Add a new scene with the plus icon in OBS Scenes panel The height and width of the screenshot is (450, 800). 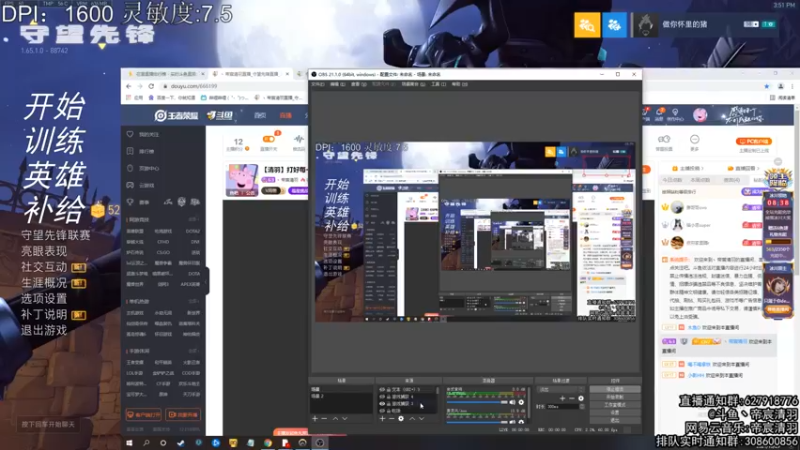pyautogui.click(x=315, y=418)
